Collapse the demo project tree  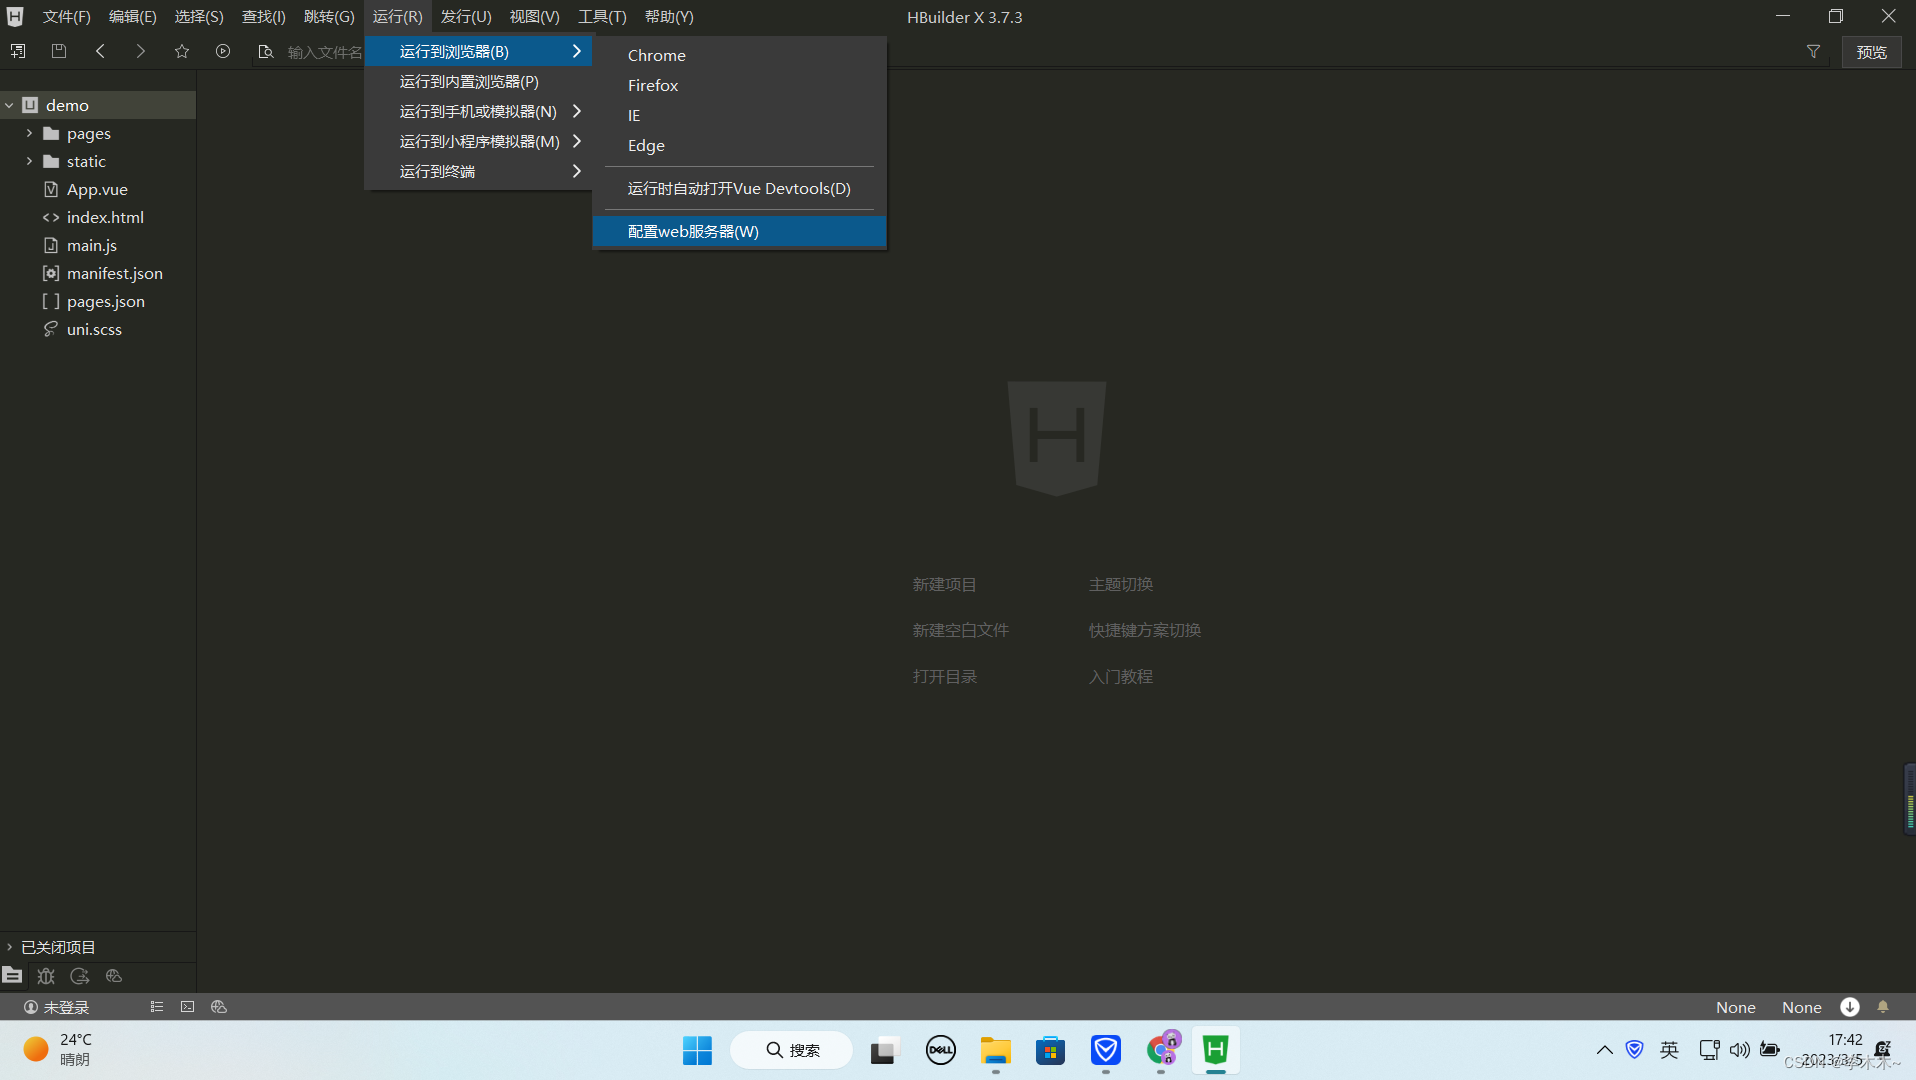coord(10,105)
